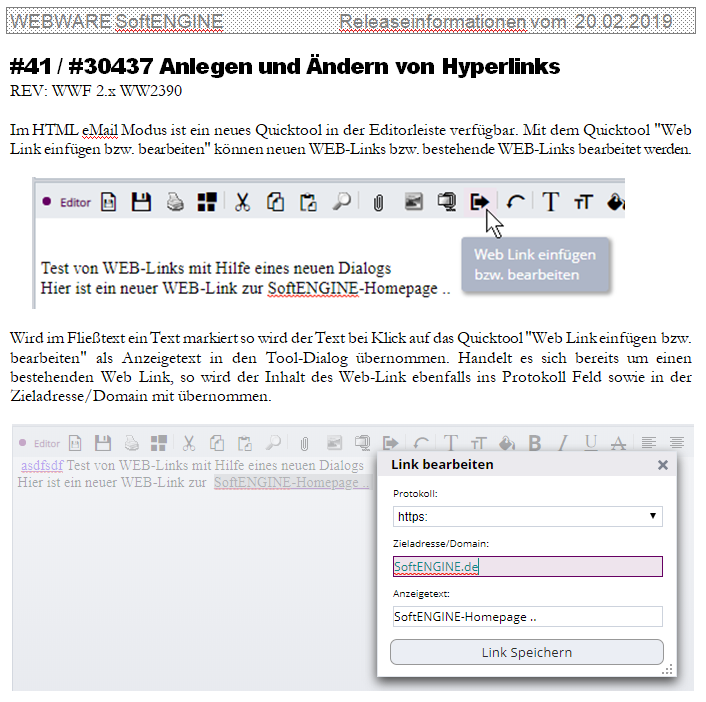
Task: Click the header text Releaseinformationen vom 20.02.2019
Action: pyautogui.click(x=506, y=21)
